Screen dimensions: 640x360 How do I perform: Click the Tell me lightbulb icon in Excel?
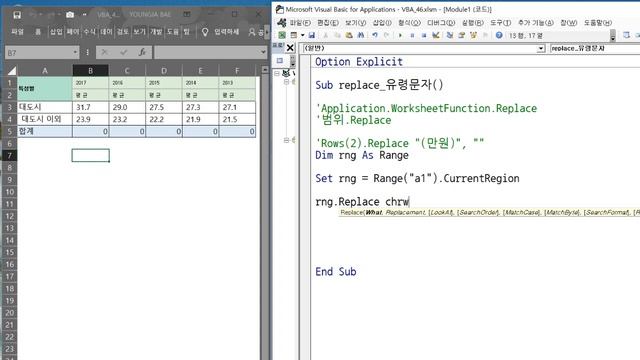(205, 31)
